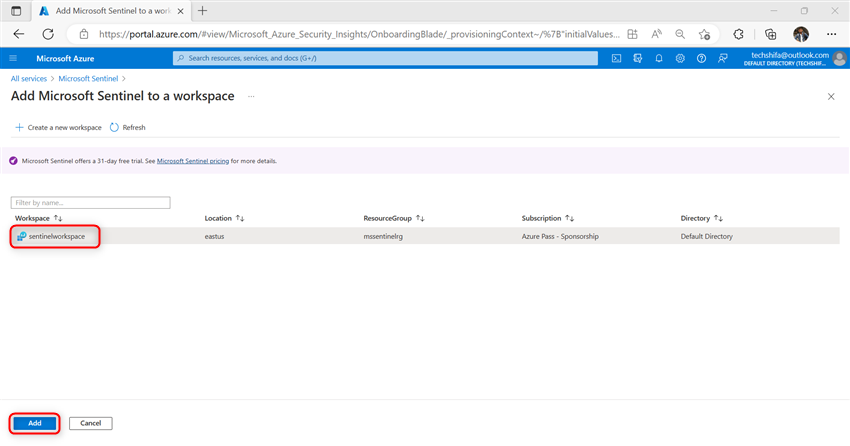Sort by the ResourceGroup column

coord(394,218)
